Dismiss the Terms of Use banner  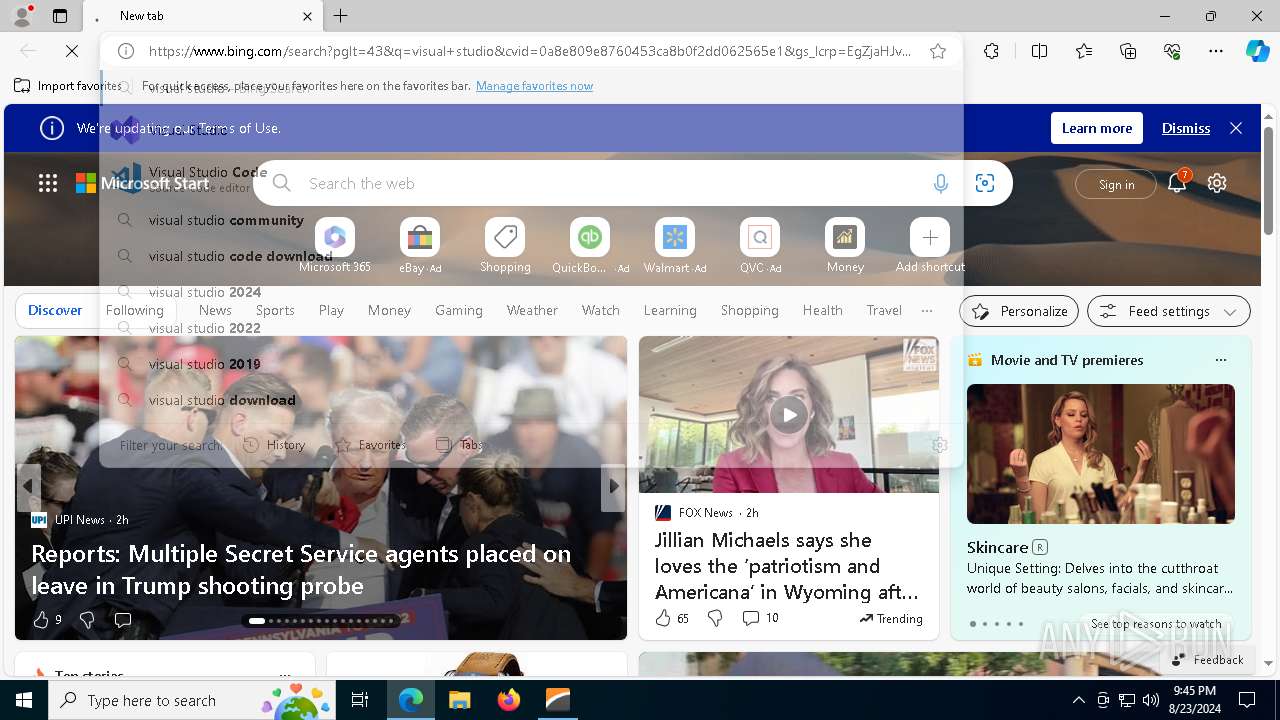click(1186, 128)
